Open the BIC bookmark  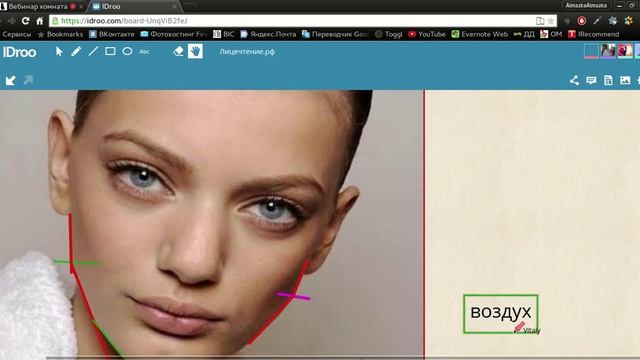pos(224,34)
